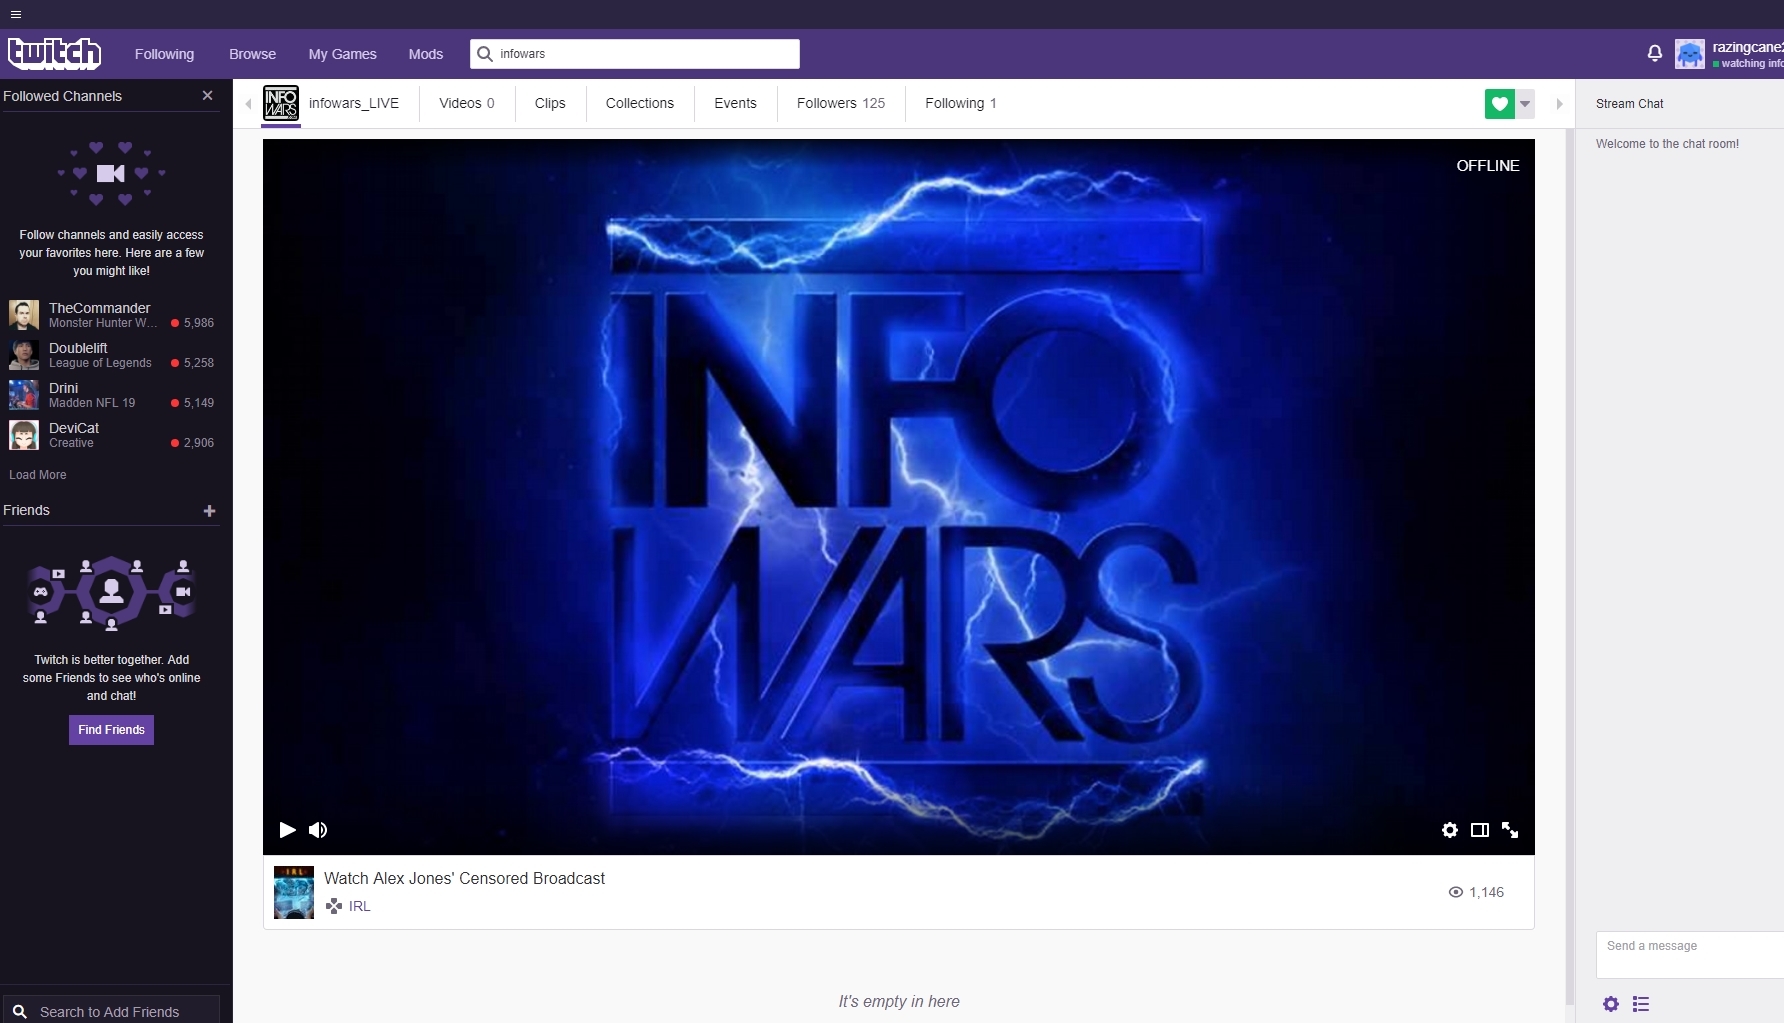Enter fullscreen mode
This screenshot has height=1023, width=1784.
[1510, 830]
